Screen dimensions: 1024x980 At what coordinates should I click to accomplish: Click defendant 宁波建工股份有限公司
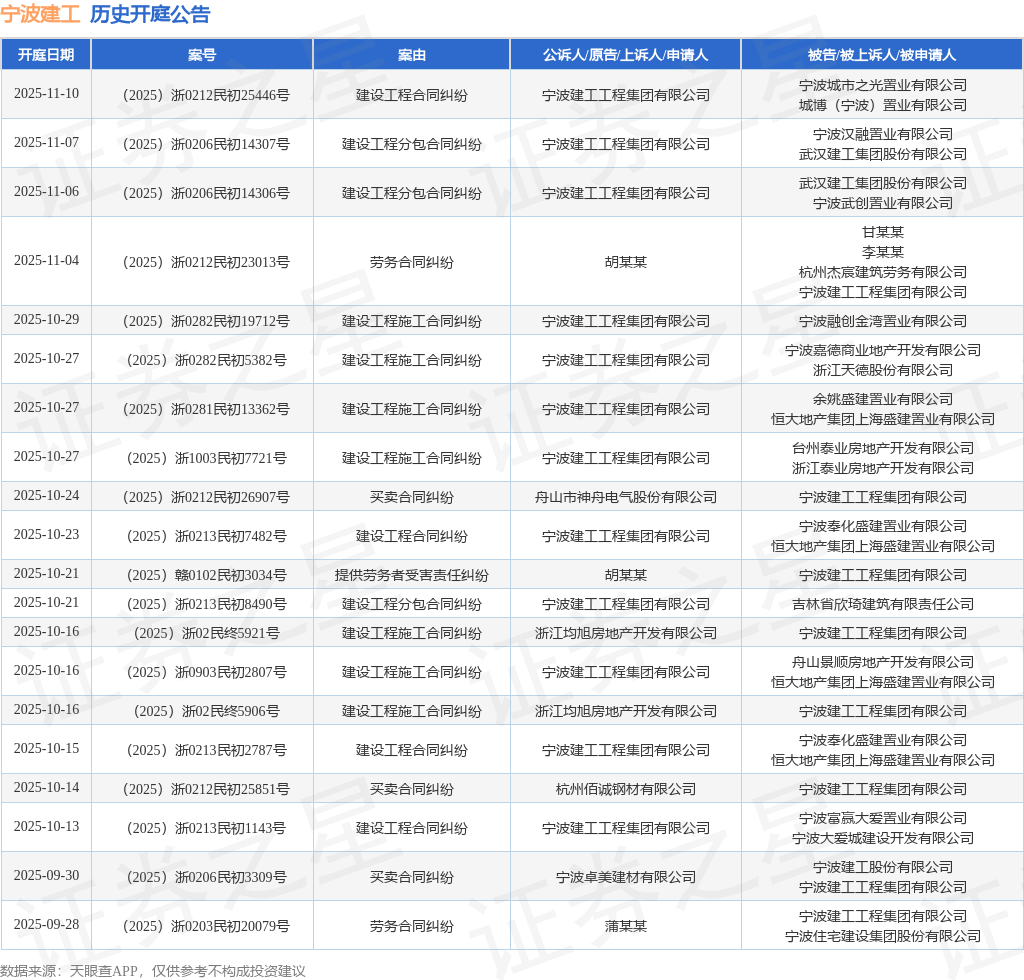coord(882,868)
